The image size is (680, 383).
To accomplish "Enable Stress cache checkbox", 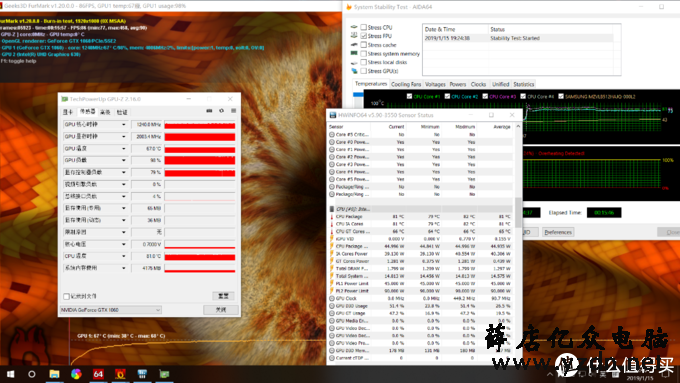I will [x=363, y=45].
